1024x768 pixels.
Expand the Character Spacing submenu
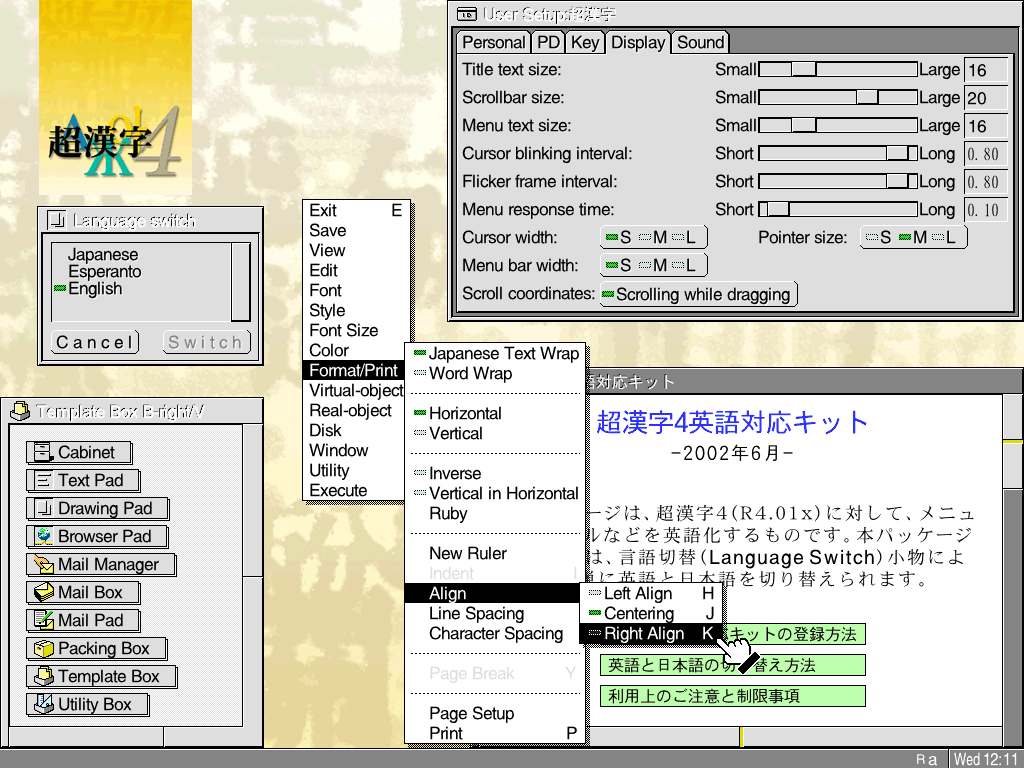coord(495,633)
